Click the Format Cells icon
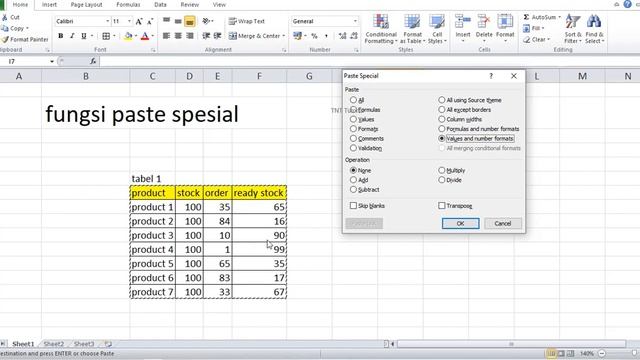Image resolution: width=640 pixels, height=360 pixels. pyautogui.click(x=505, y=21)
